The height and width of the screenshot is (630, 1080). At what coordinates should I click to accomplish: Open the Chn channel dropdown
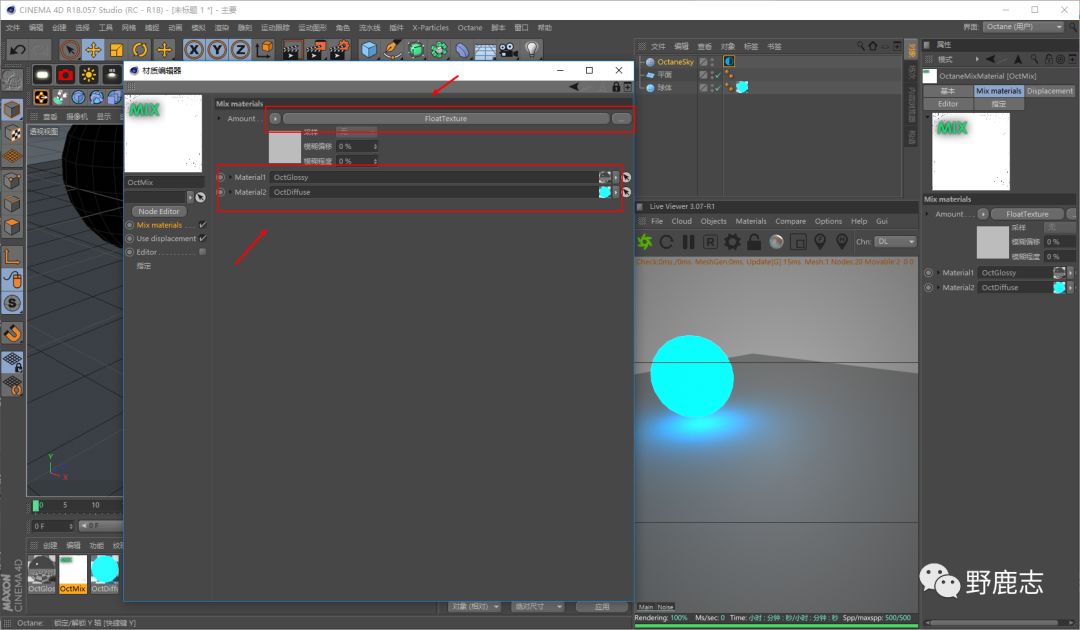coord(895,241)
